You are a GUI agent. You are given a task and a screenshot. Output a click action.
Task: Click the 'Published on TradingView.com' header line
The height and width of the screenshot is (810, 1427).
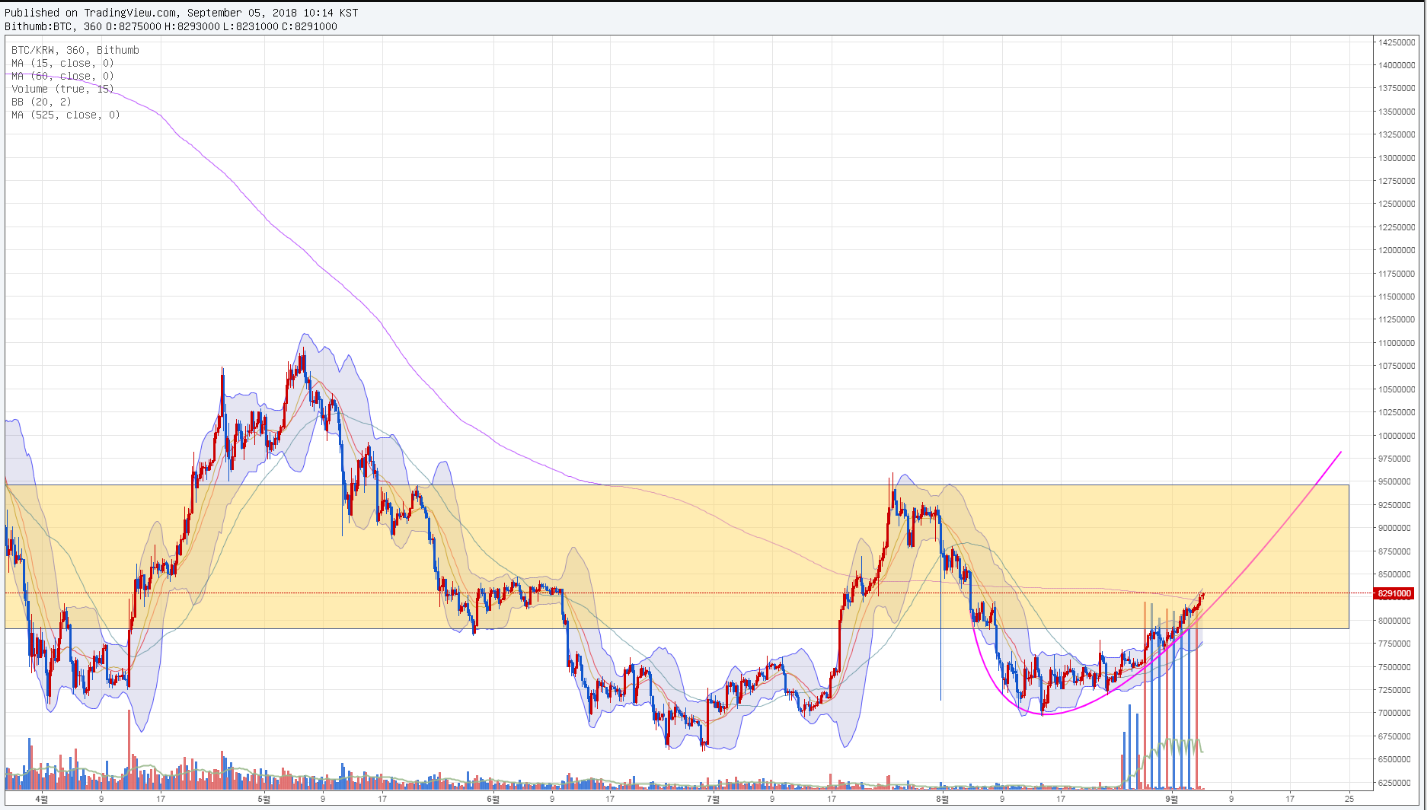click(181, 13)
